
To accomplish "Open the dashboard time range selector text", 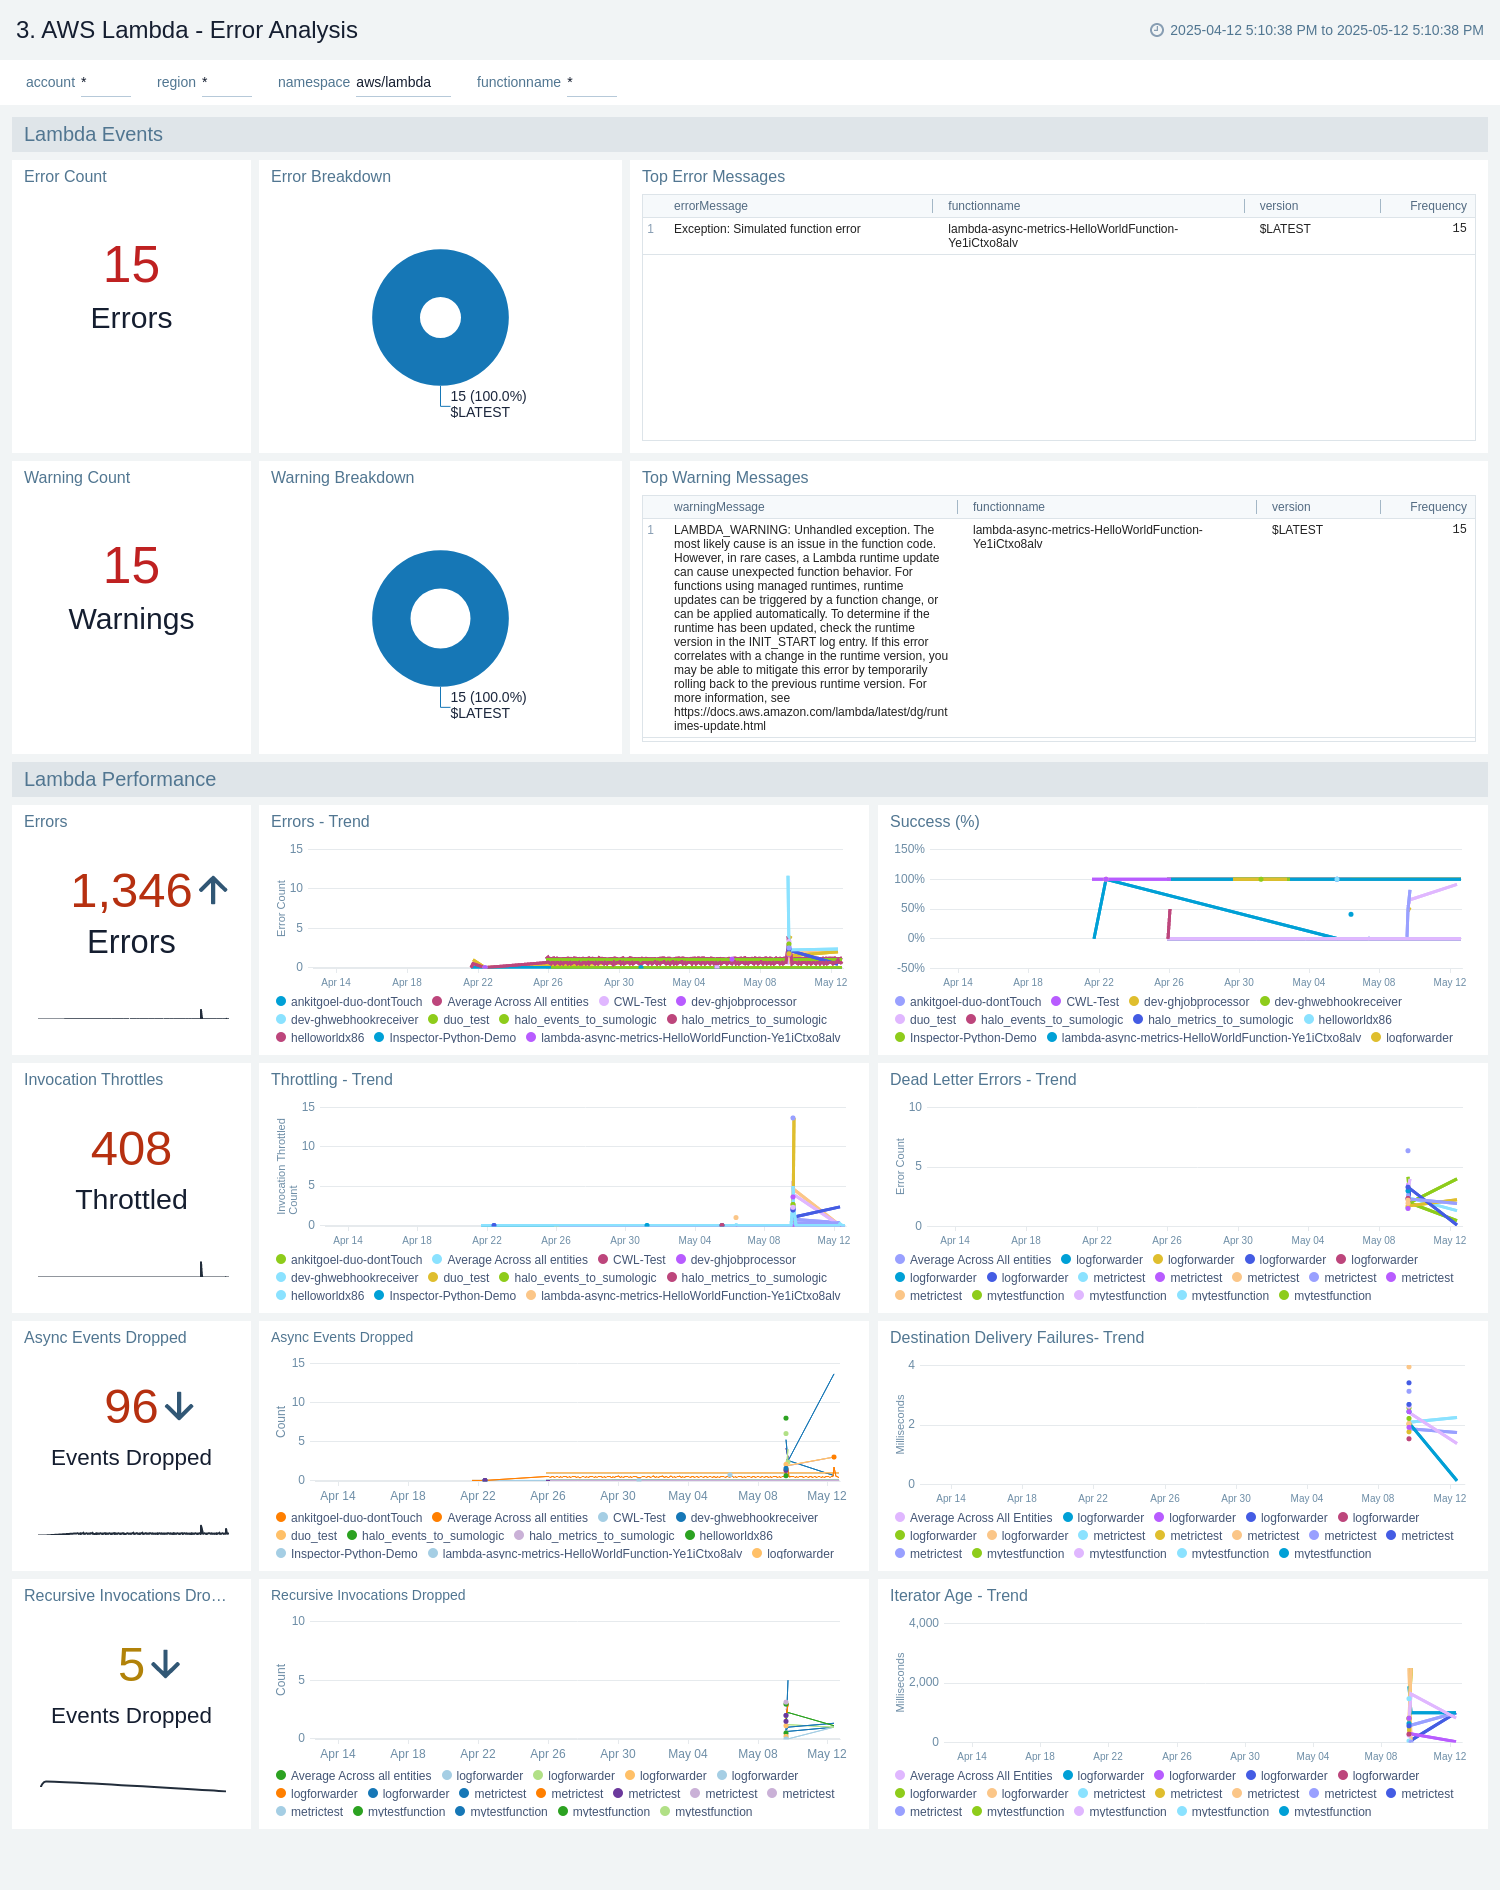I will tap(1326, 30).
